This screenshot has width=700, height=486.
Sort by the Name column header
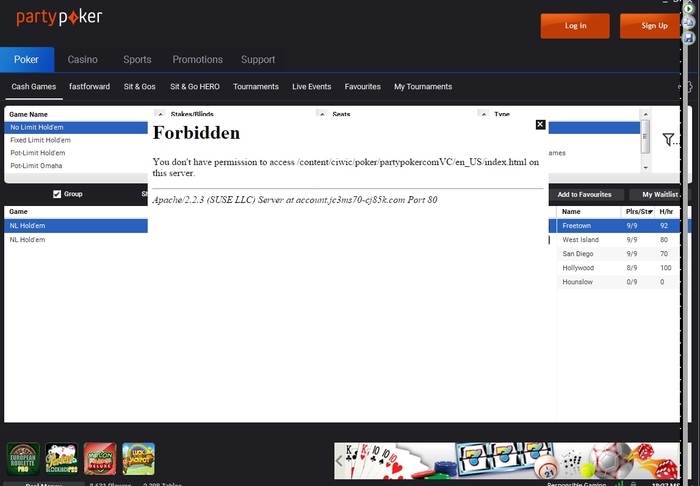588,212
